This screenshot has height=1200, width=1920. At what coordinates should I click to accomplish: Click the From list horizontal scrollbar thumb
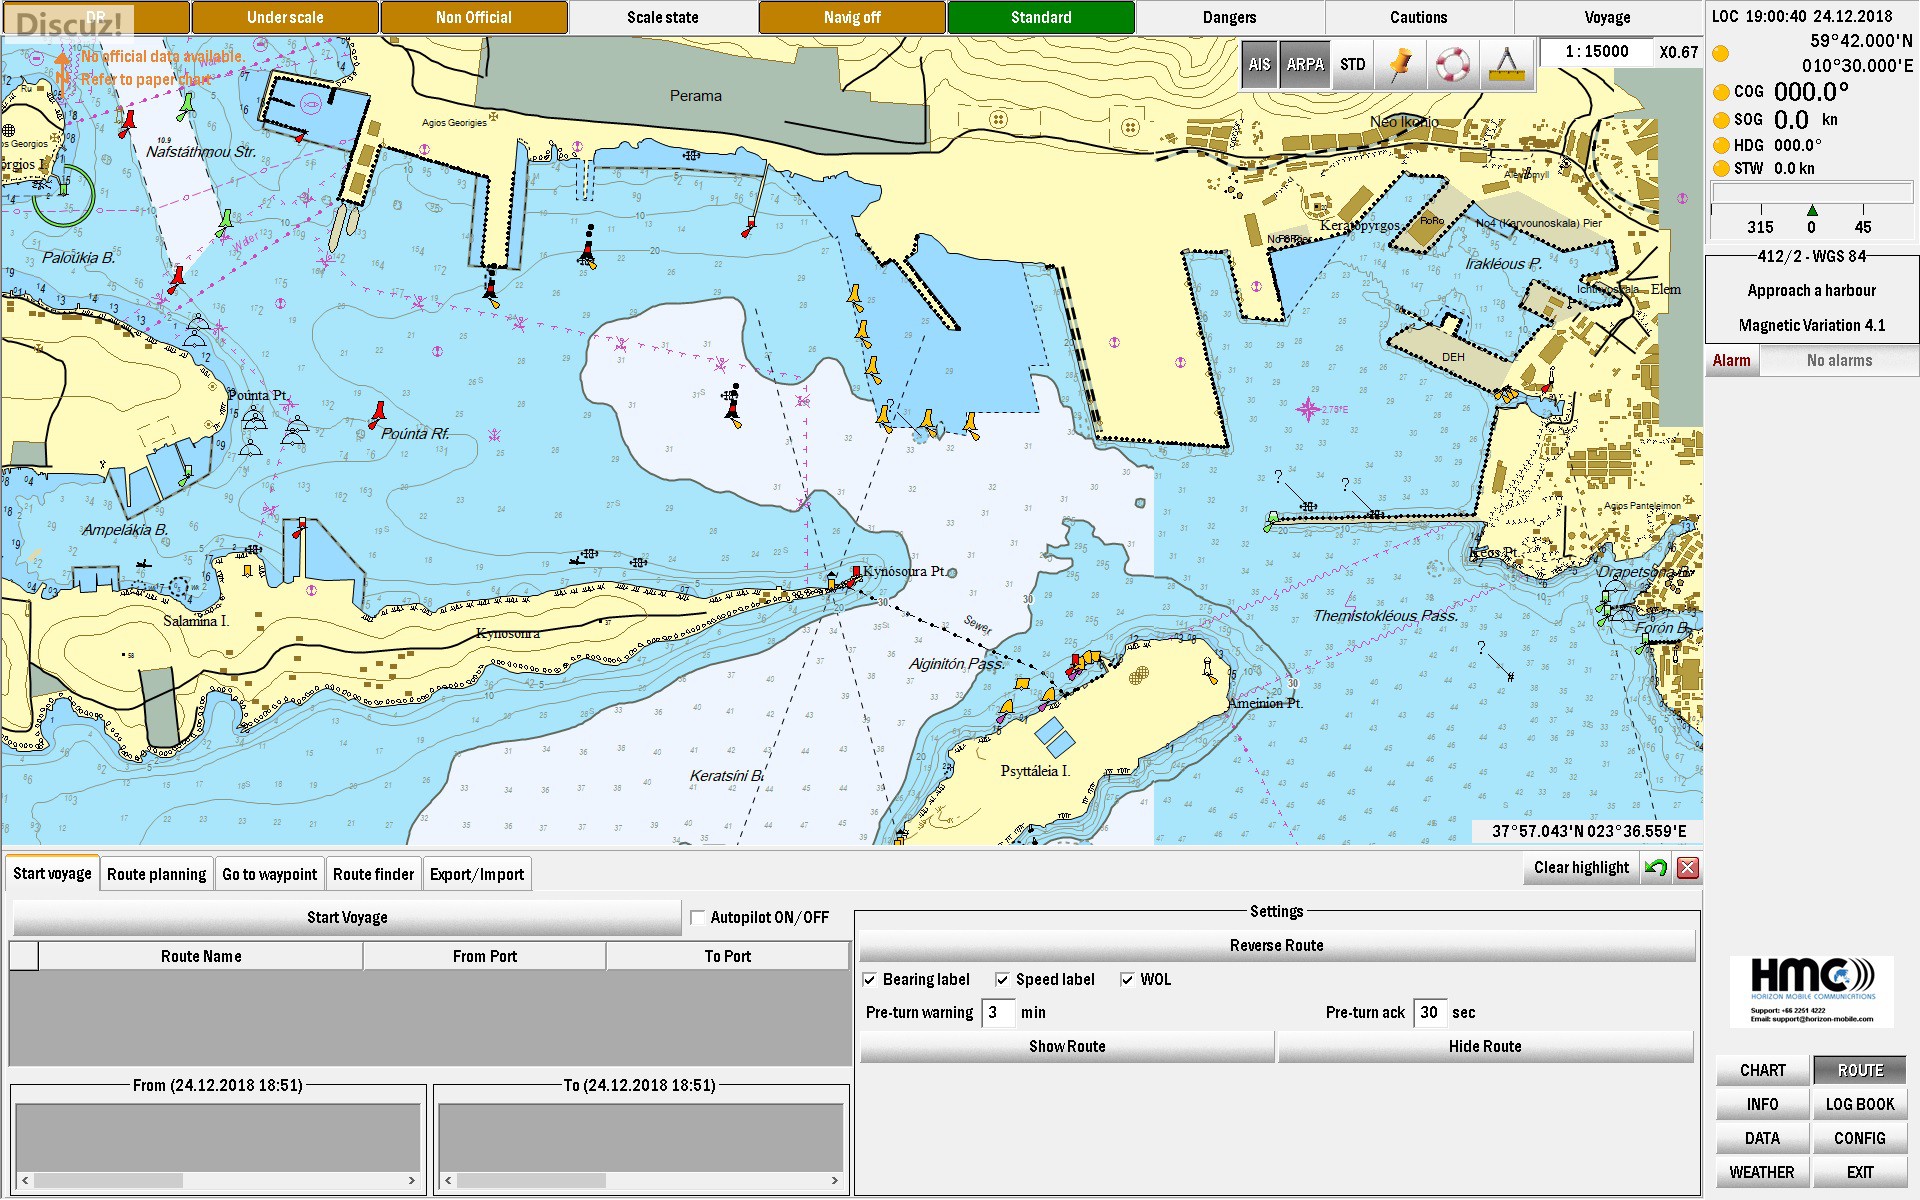tap(108, 1181)
